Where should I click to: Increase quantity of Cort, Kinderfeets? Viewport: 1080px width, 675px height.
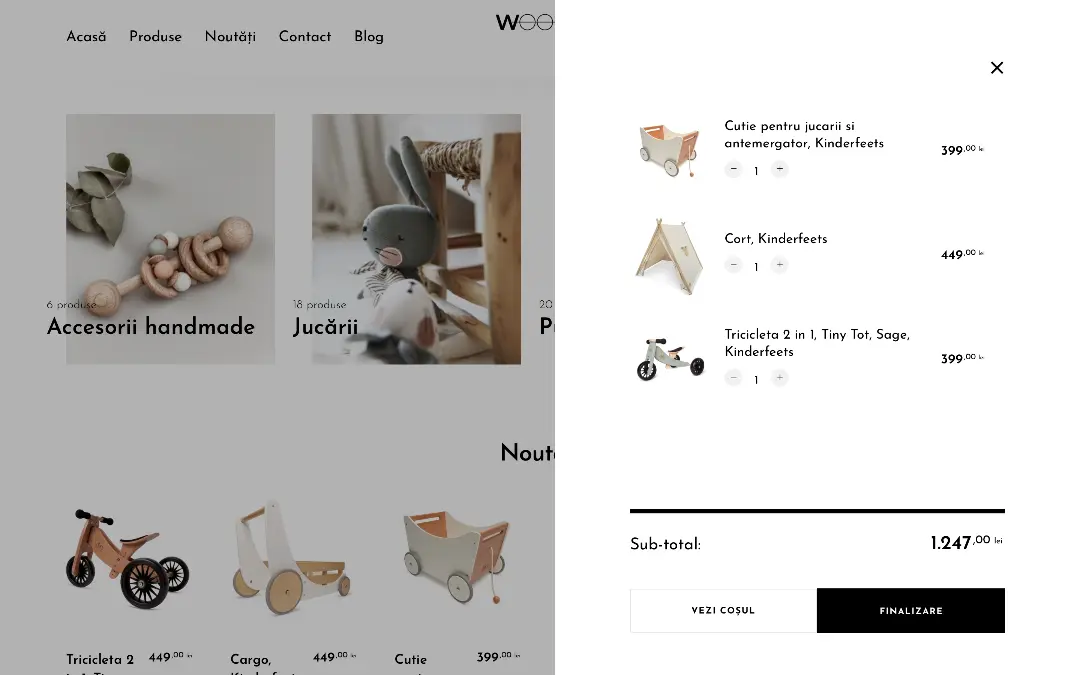tap(779, 264)
